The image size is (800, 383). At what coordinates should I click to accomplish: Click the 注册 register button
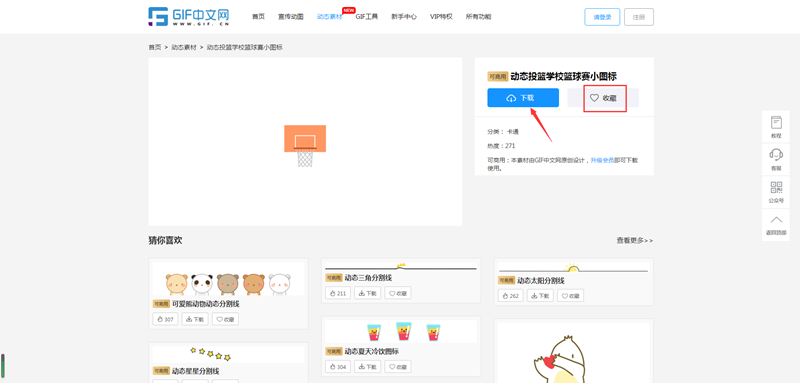(x=639, y=17)
